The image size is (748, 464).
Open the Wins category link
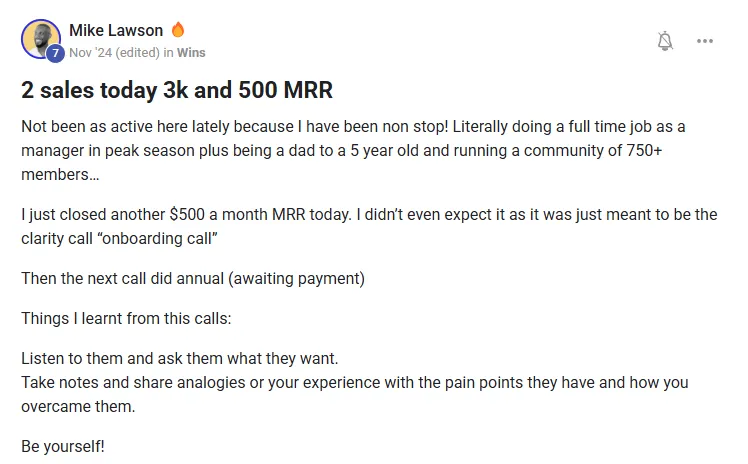coord(191,52)
